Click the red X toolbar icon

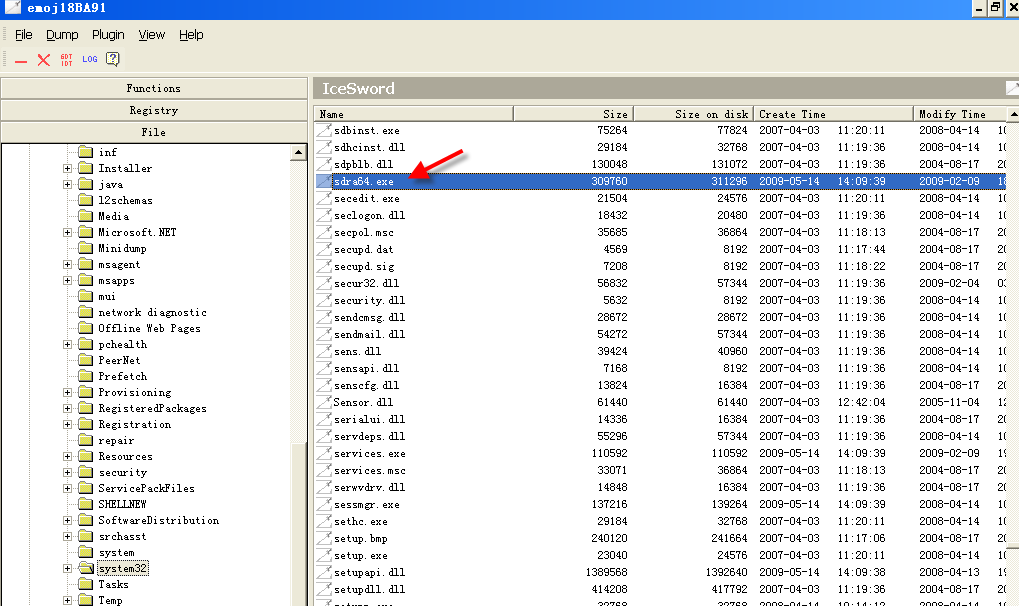43,60
